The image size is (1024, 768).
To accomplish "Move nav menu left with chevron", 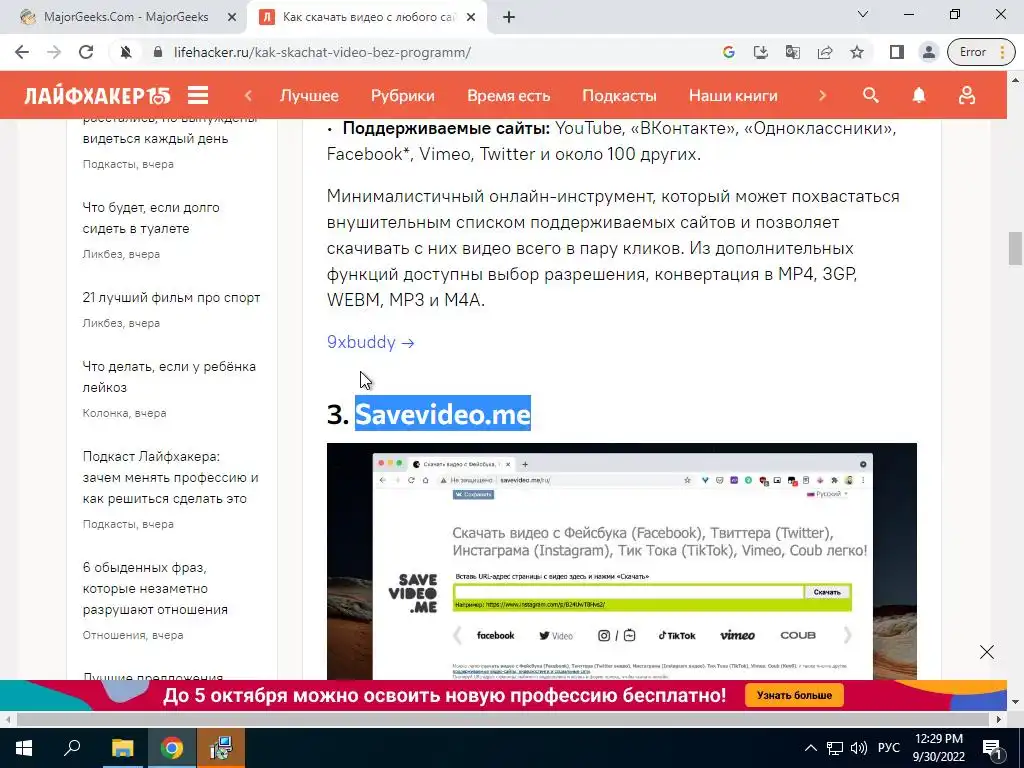I will pyautogui.click(x=248, y=95).
